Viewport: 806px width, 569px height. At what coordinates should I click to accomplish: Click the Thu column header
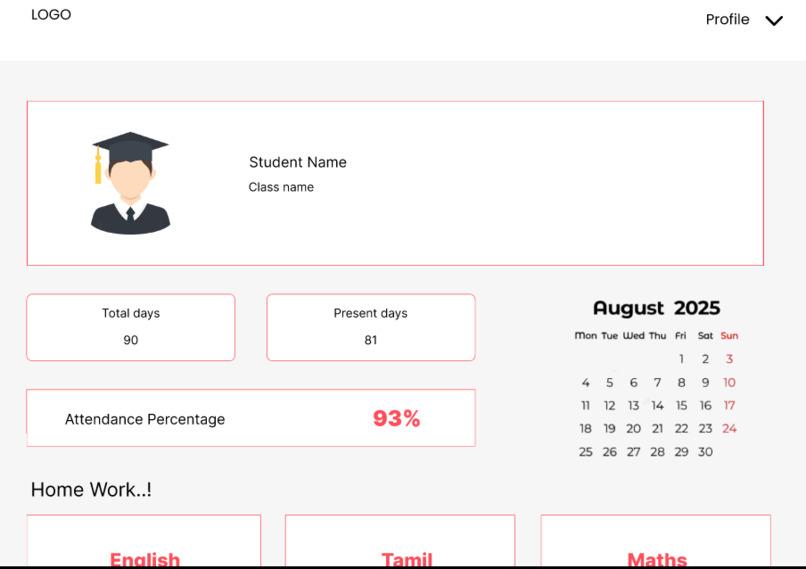click(657, 336)
